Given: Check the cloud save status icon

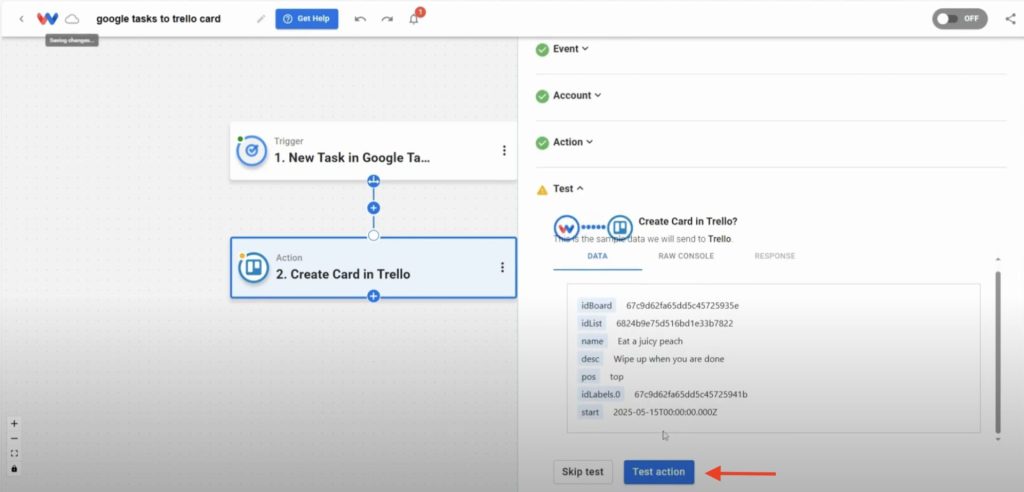Looking at the screenshot, I should click(72, 19).
